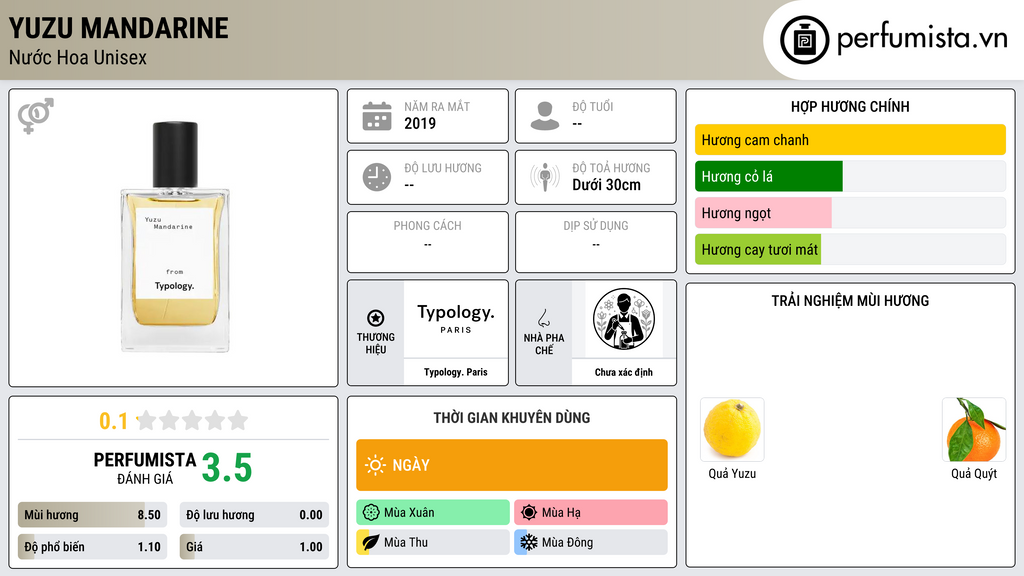1024x576 pixels.
Task: Click the Độ phổ biến 1.10 score bar
Action: point(93,547)
